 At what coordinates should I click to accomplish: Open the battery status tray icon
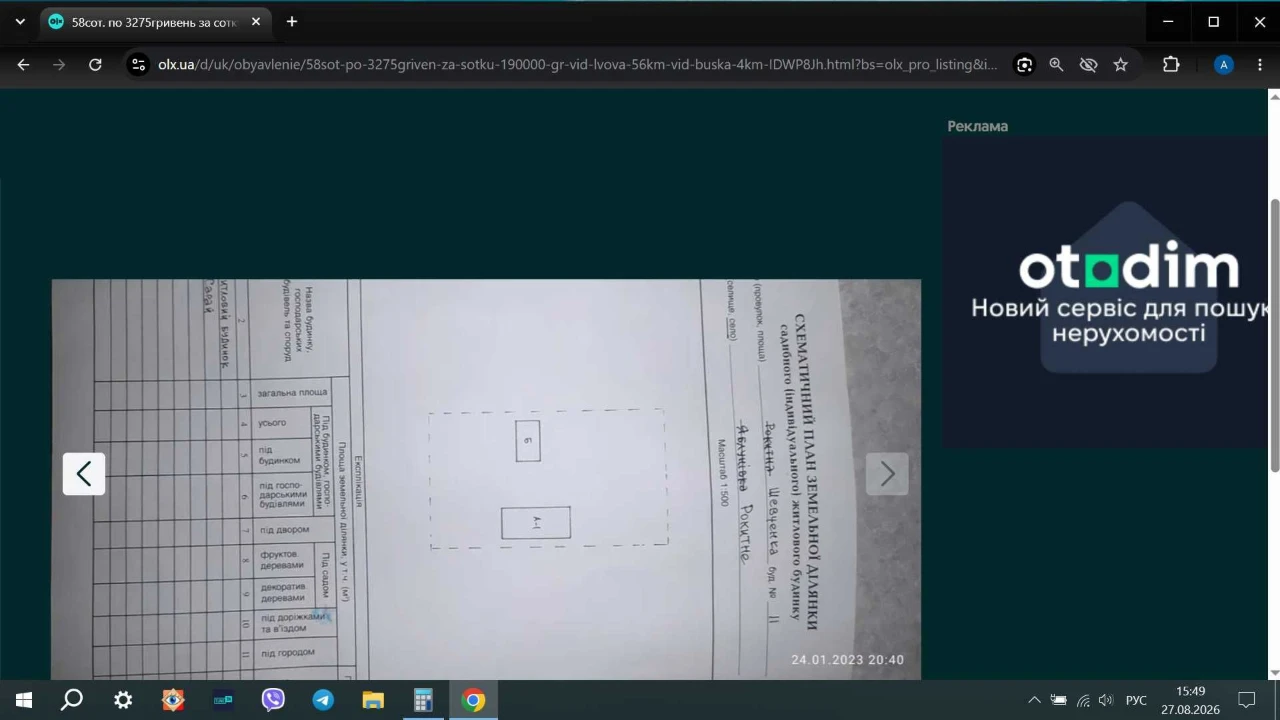click(1059, 700)
